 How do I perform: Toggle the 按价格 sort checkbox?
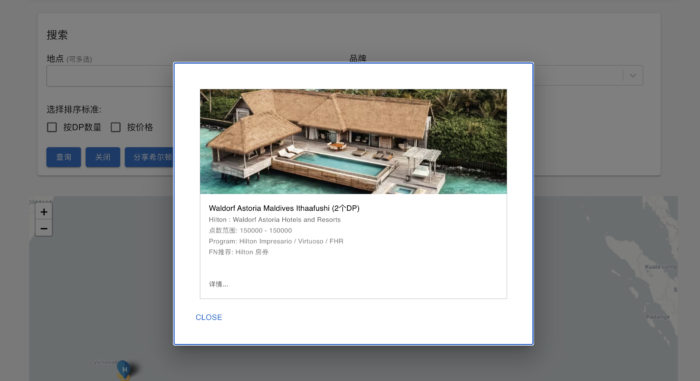(116, 127)
